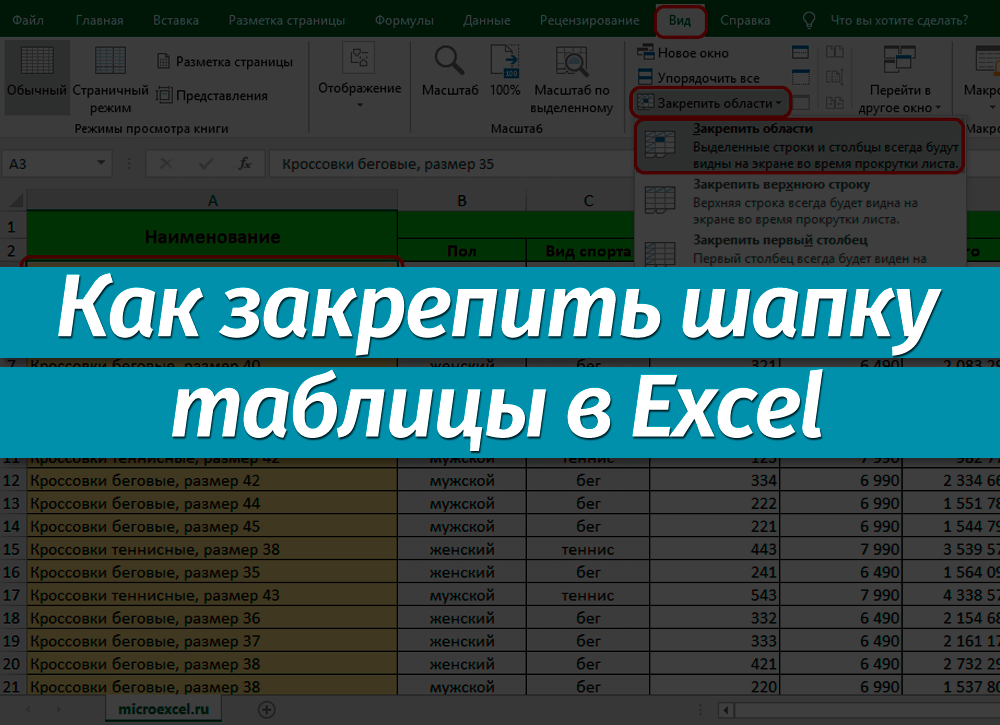Open a Новое окно
1000x725 pixels.
coord(683,53)
